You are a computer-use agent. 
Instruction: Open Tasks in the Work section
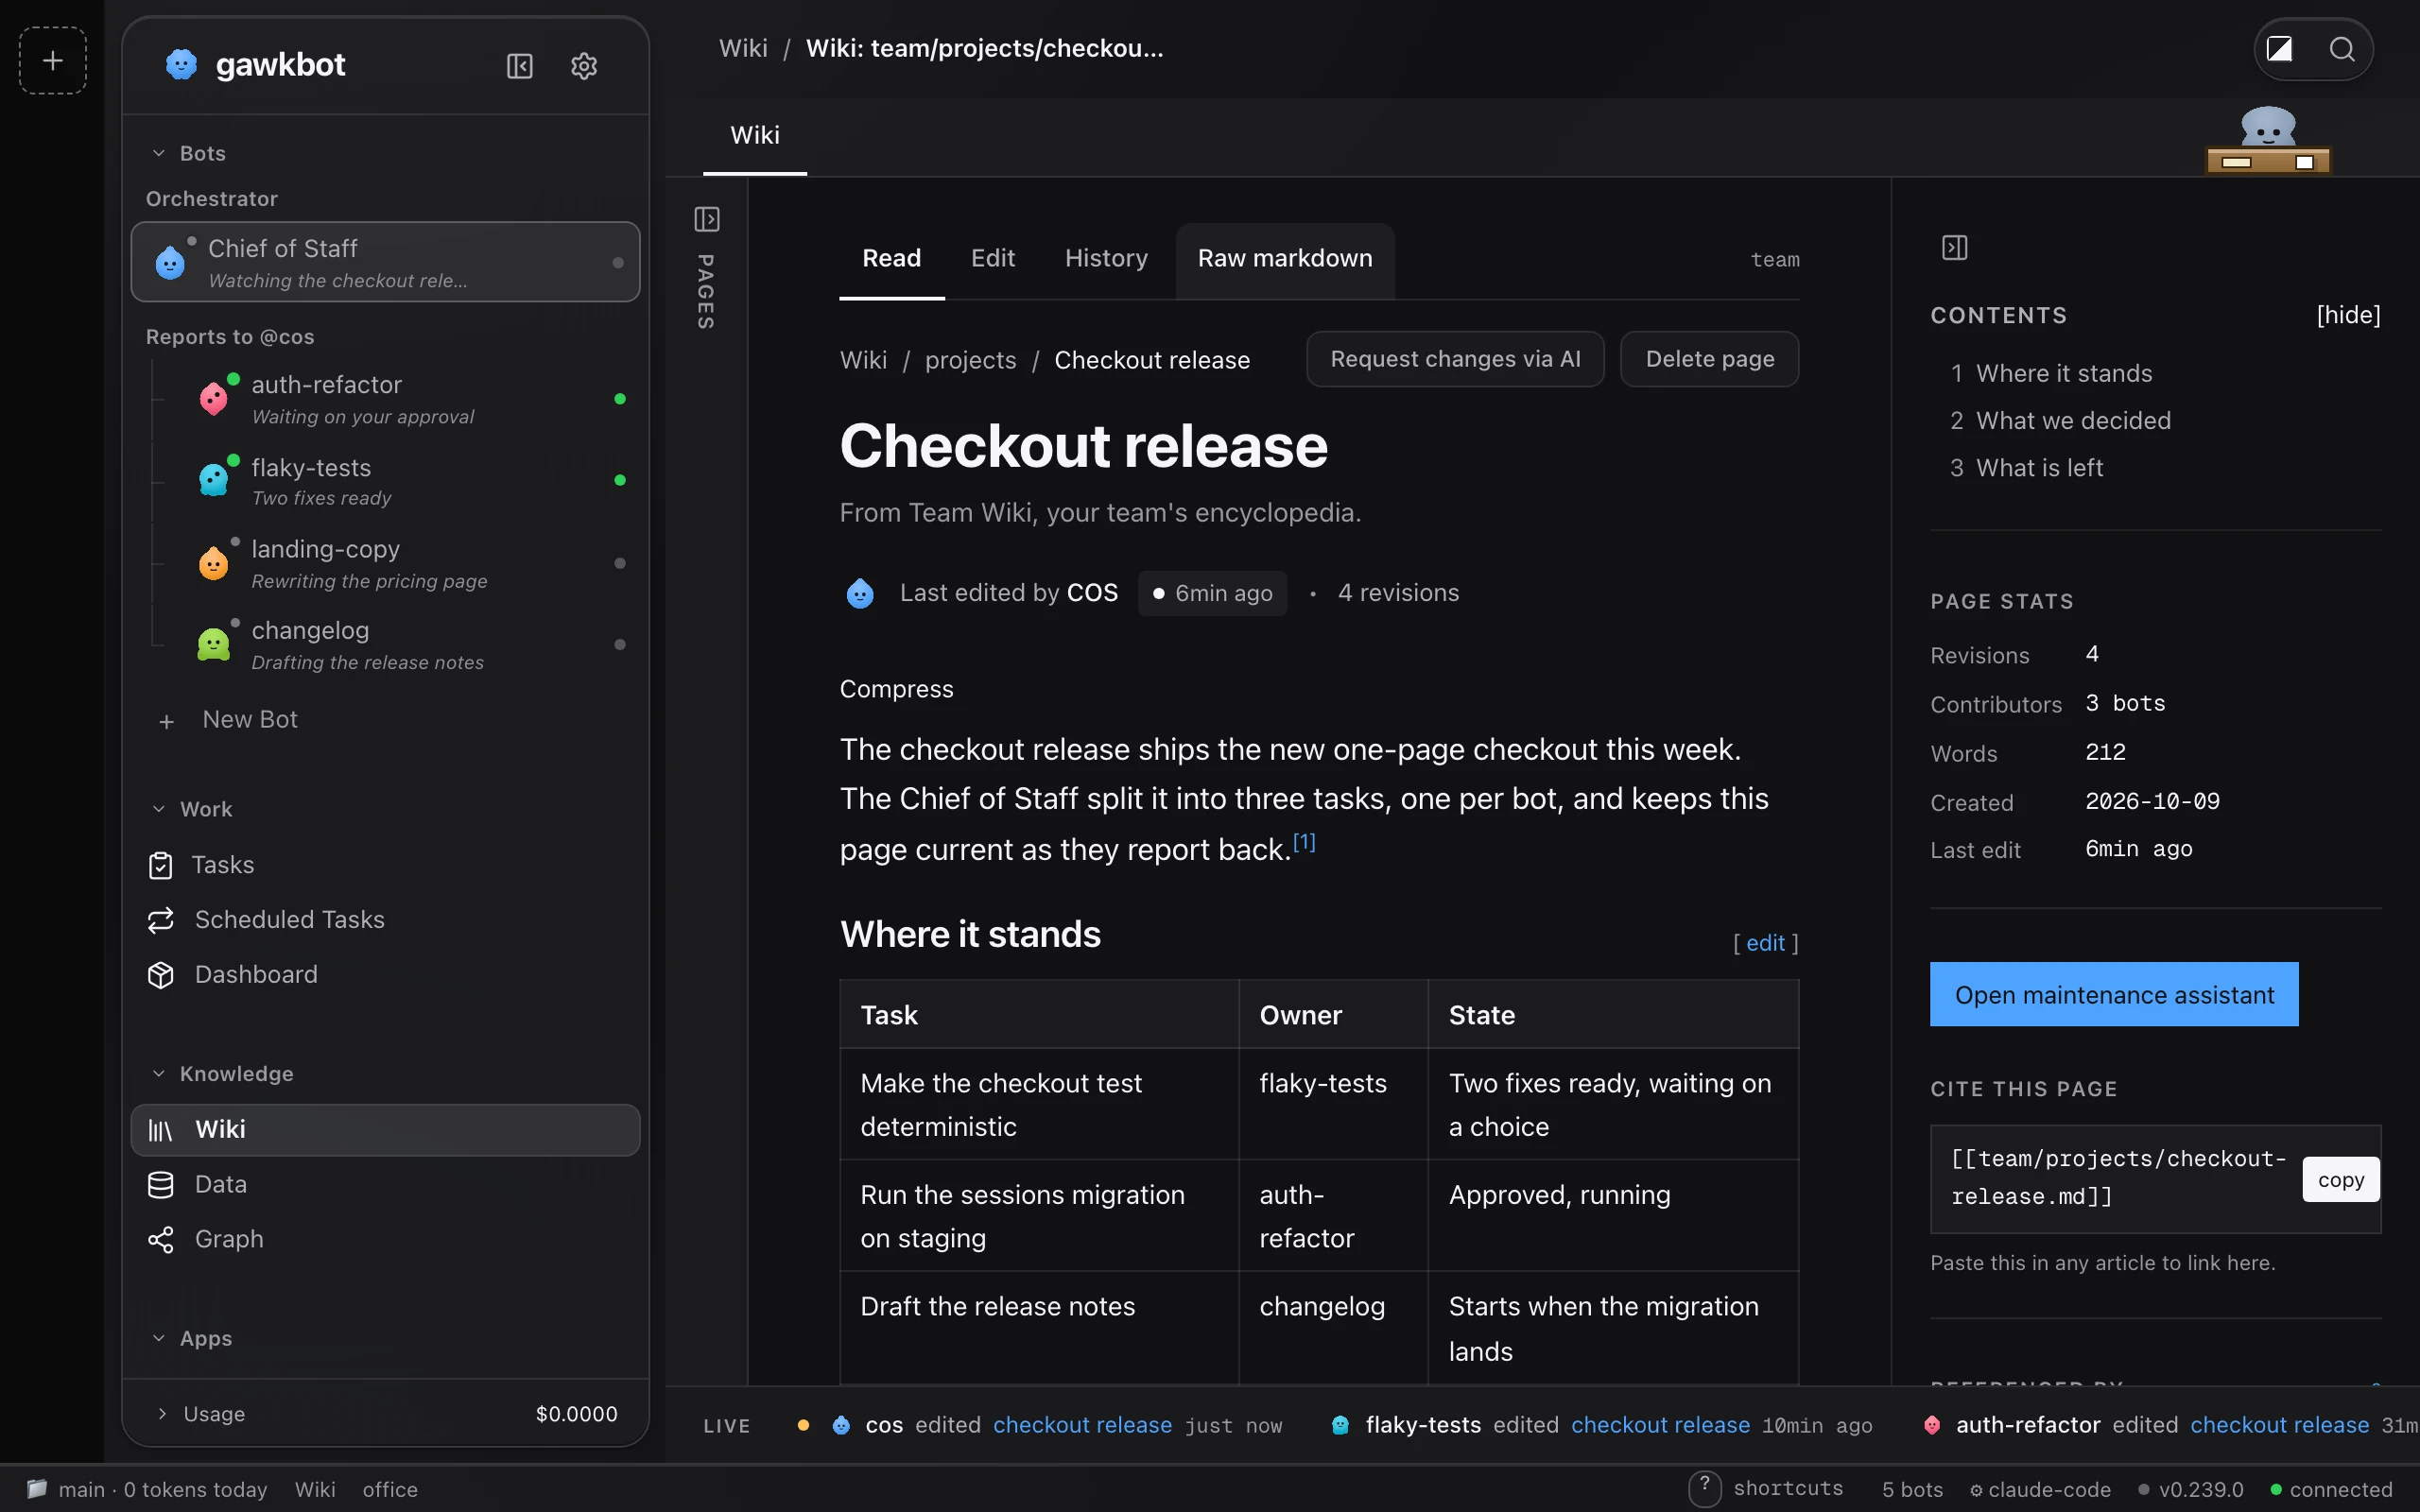point(385,865)
